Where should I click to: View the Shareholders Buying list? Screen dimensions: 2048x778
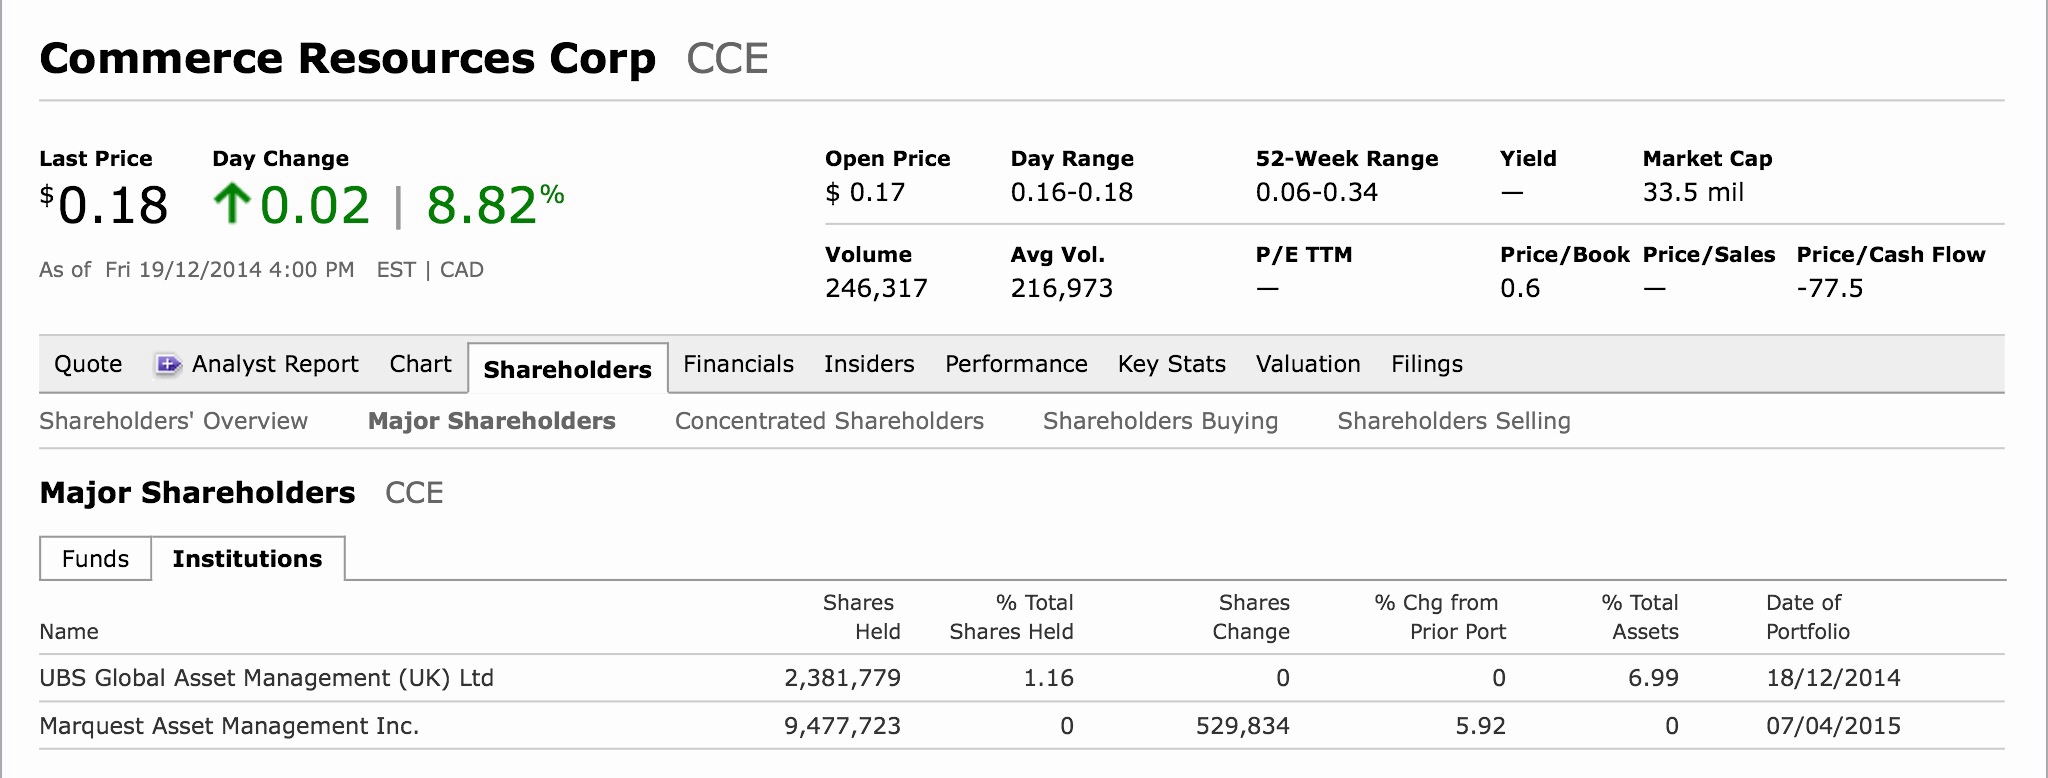point(1160,421)
